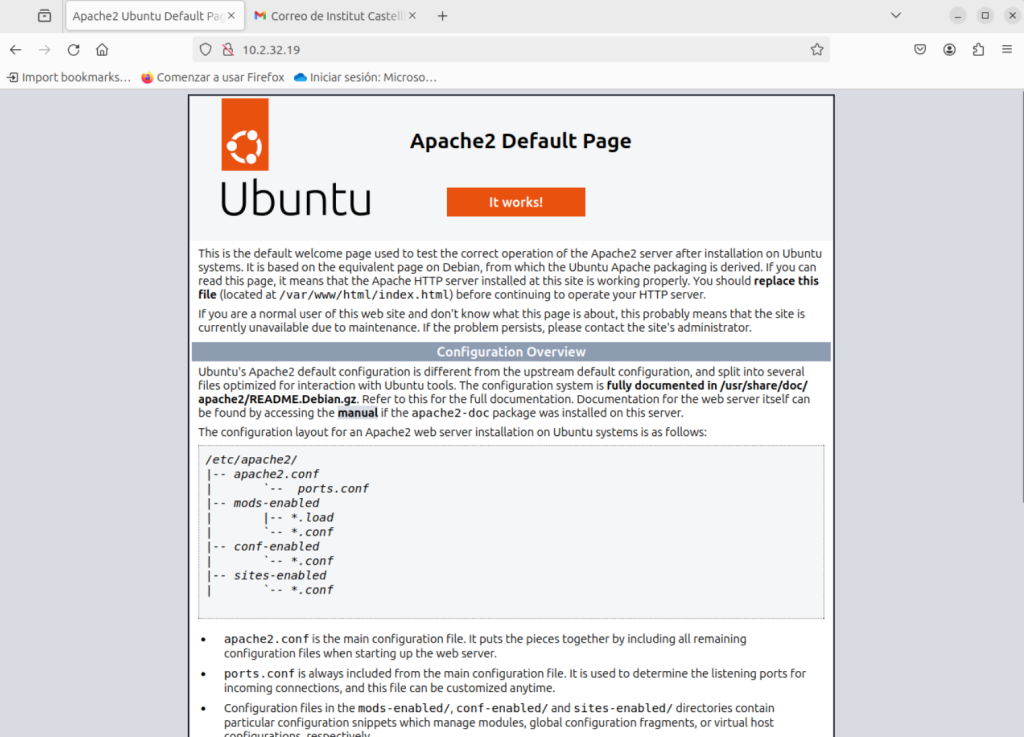
Task: Click the vertical page scrollbar
Action: click(1023, 297)
